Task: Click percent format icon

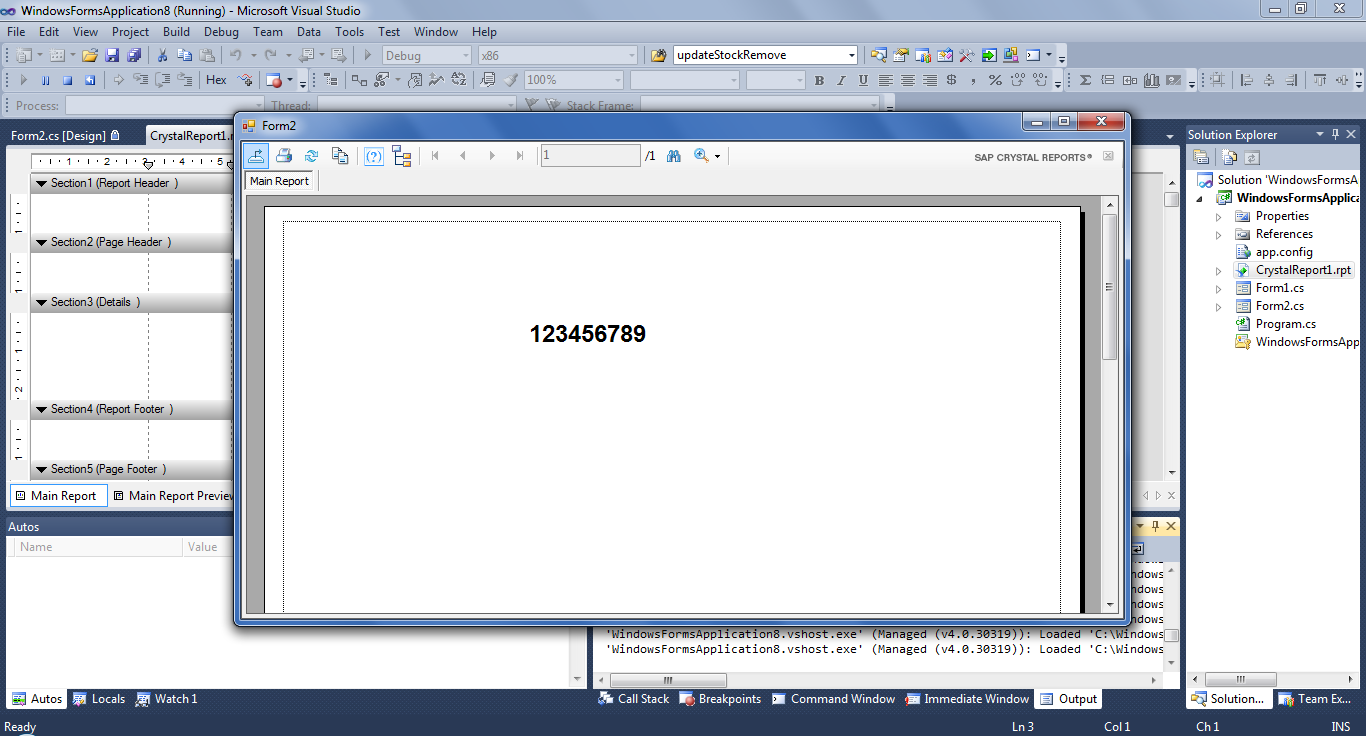Action: click(995, 80)
